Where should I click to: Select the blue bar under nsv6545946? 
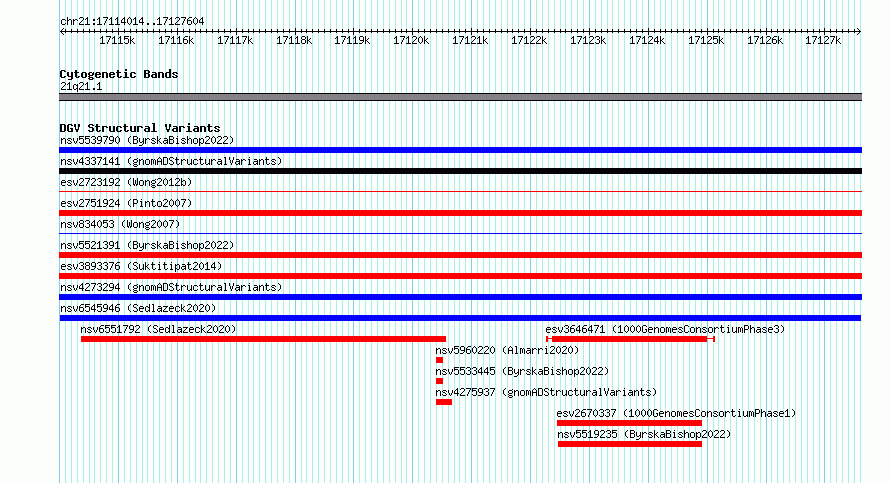pyautogui.click(x=460, y=318)
